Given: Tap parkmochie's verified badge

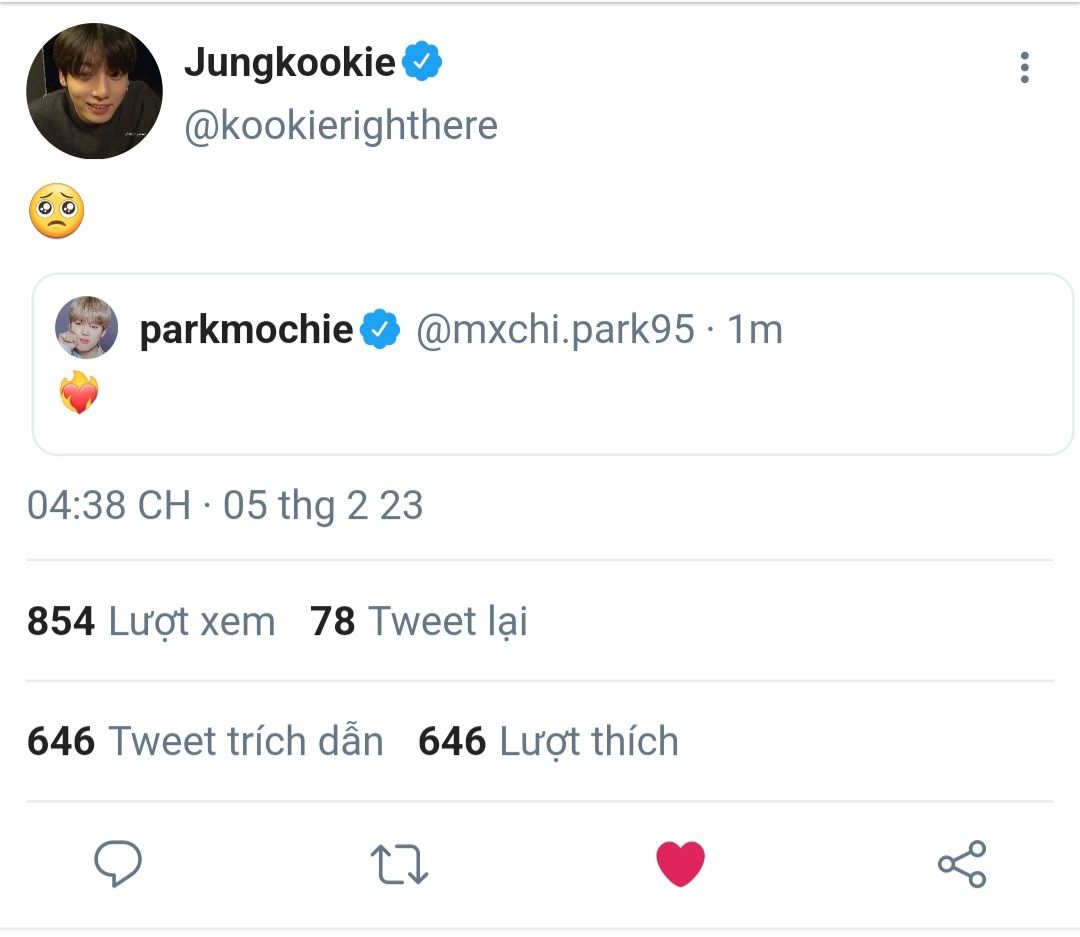Looking at the screenshot, I should (x=380, y=329).
